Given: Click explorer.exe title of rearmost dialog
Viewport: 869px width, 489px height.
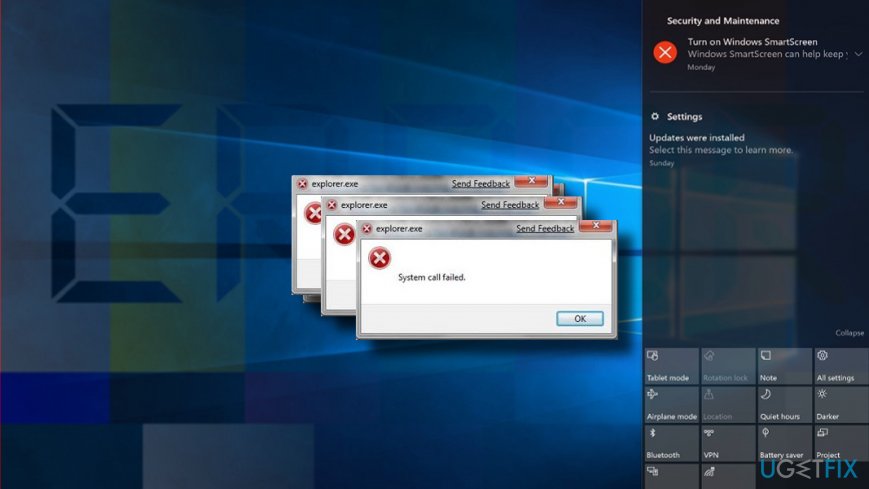Looking at the screenshot, I should click(335, 184).
